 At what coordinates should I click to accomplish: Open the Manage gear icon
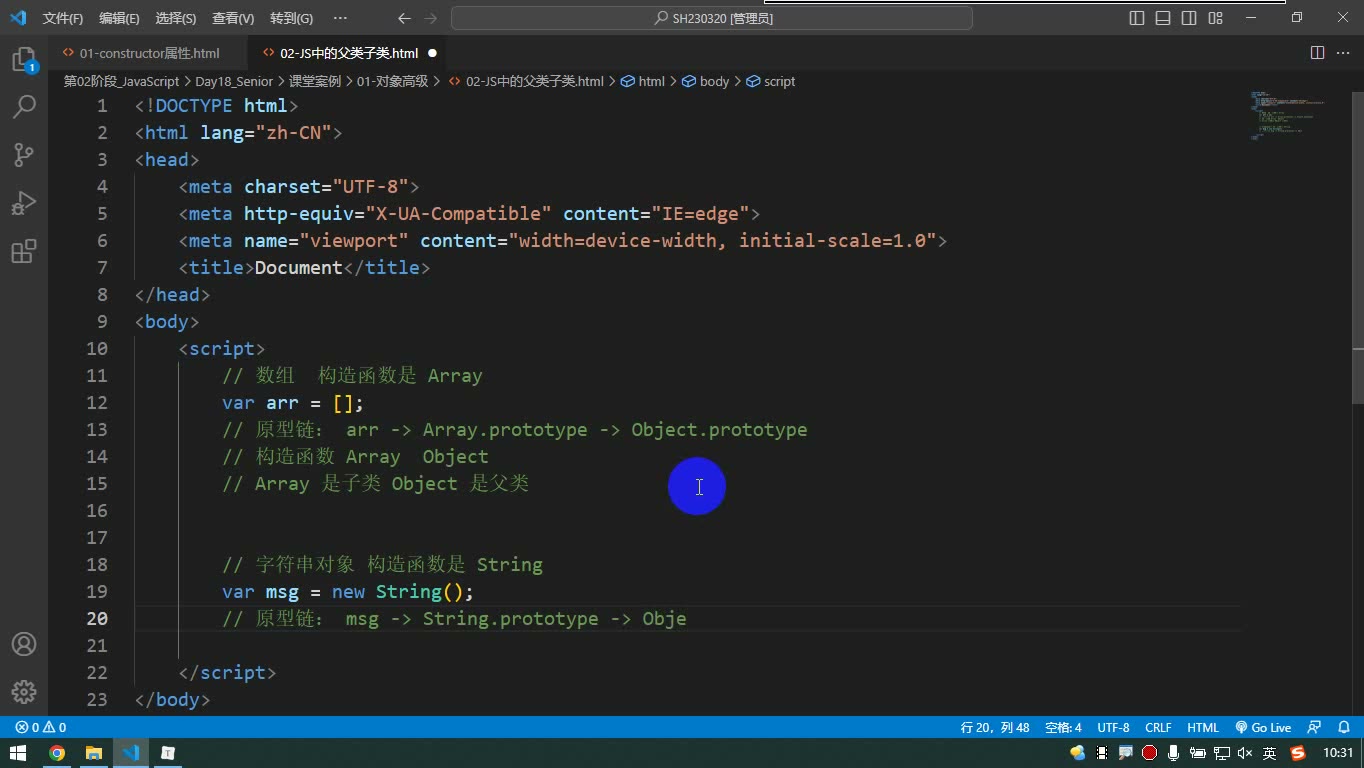pyautogui.click(x=24, y=691)
